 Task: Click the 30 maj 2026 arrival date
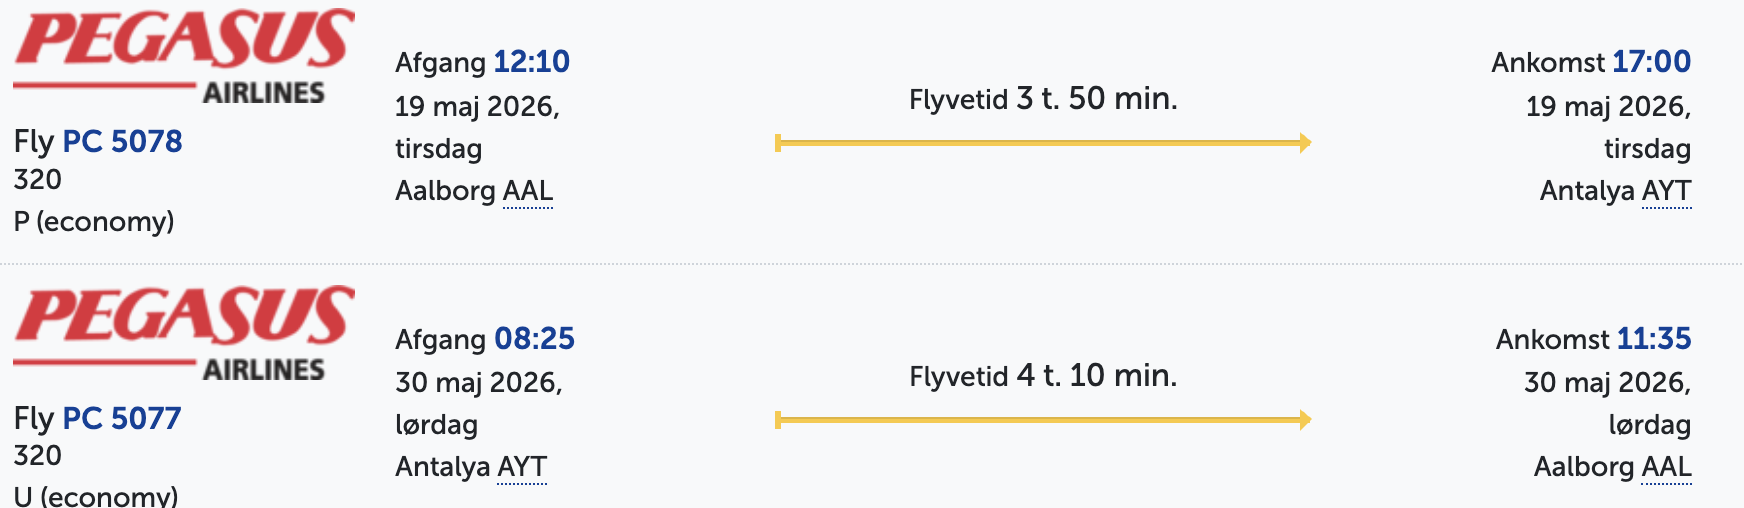pyautogui.click(x=1606, y=382)
